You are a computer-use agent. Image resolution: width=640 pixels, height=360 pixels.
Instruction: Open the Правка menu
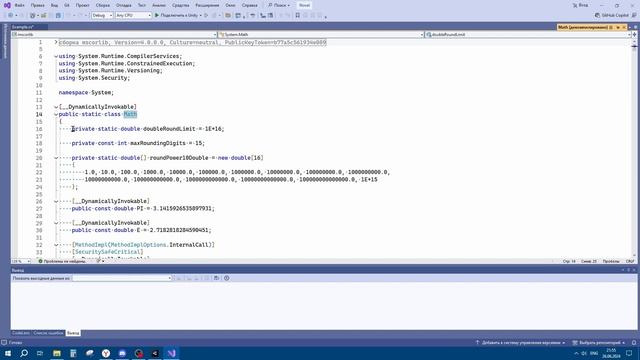click(x=38, y=5)
